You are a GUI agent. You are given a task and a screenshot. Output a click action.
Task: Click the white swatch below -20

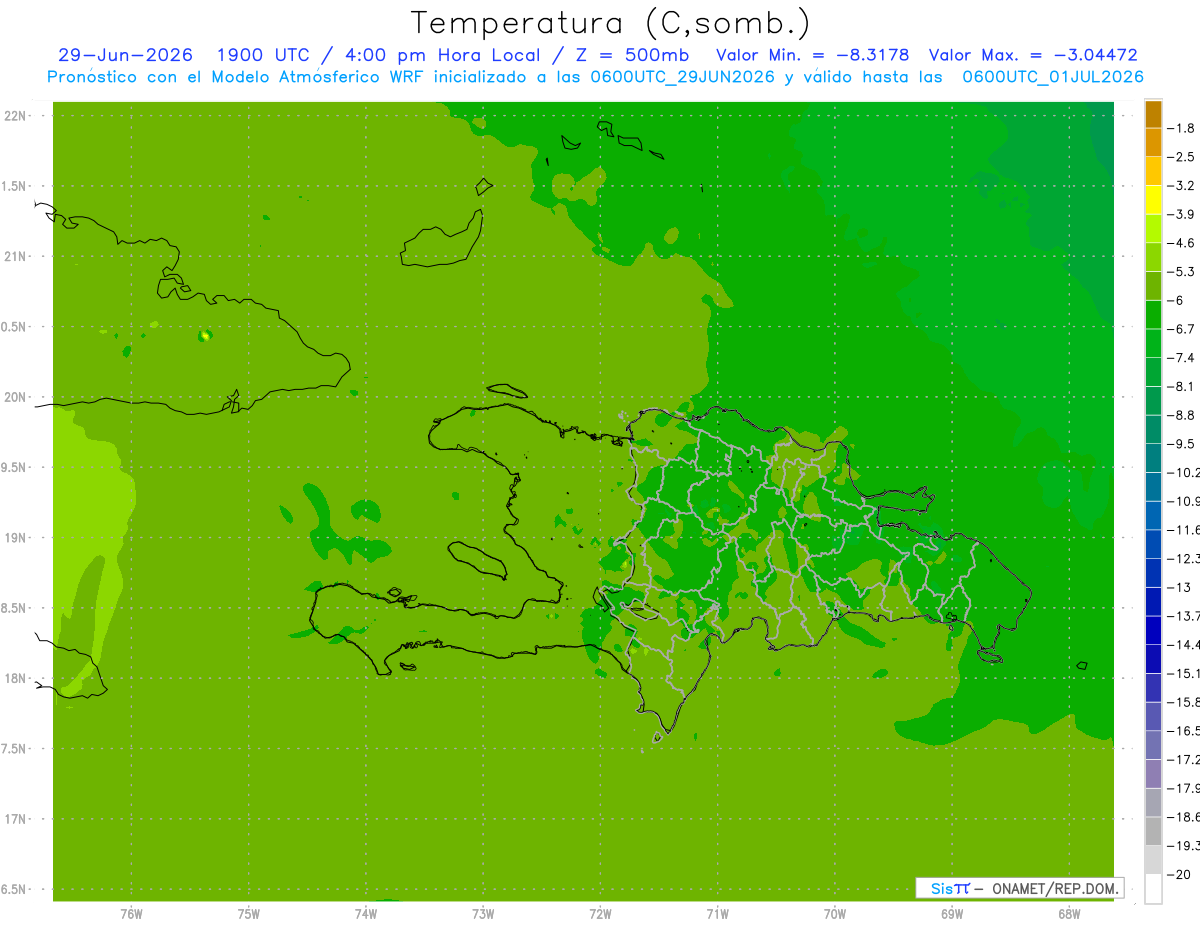1153,889
